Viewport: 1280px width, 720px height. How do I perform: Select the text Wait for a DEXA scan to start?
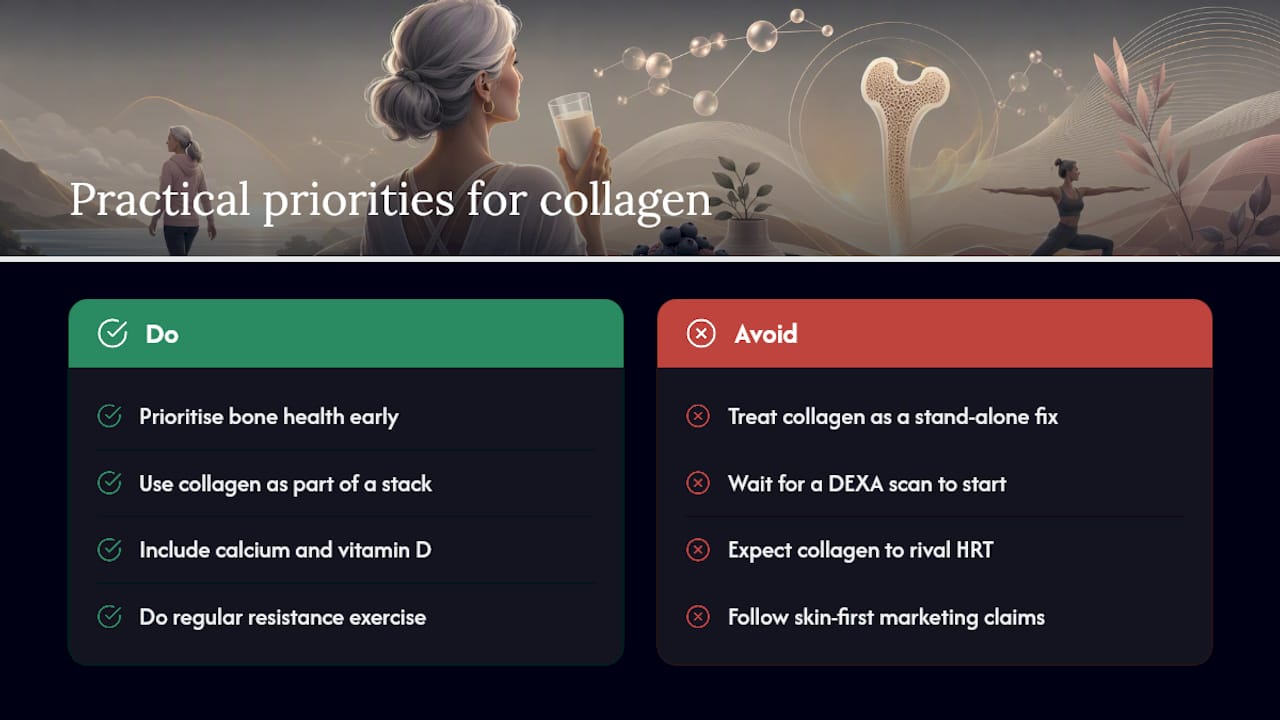tap(867, 484)
